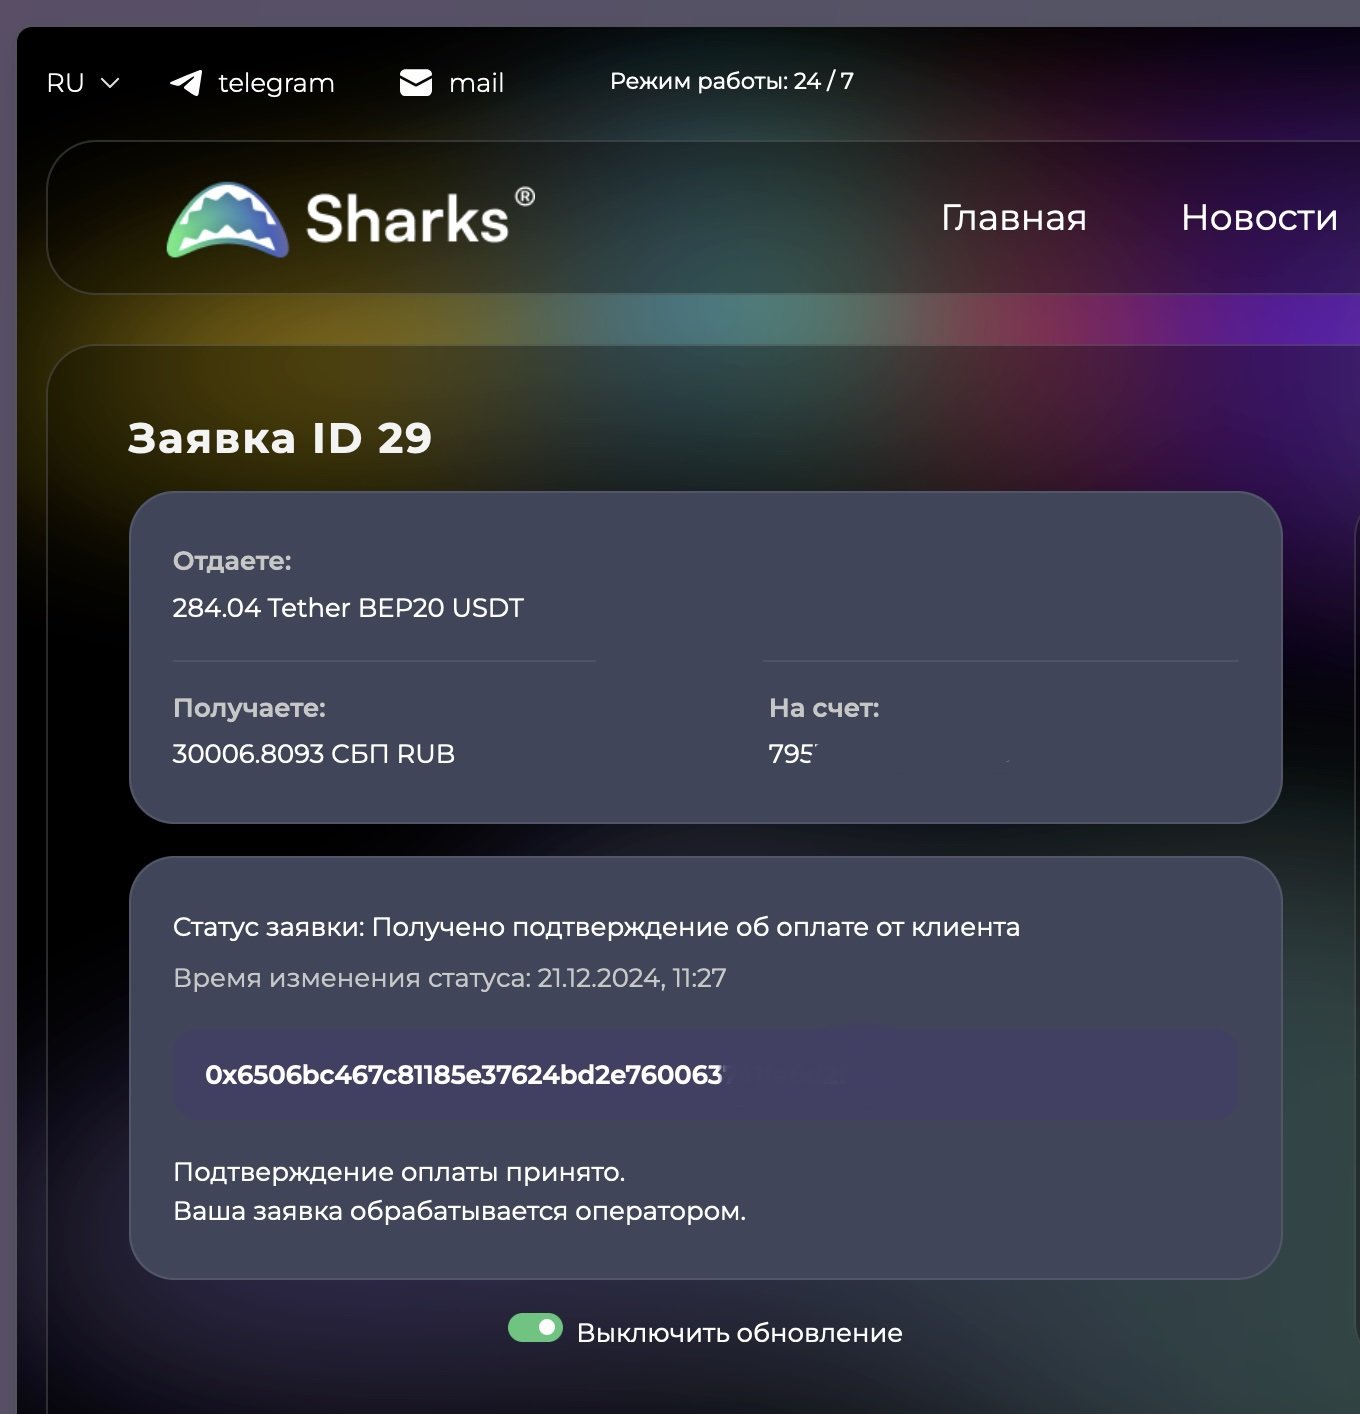
Task: Open the mail contact link
Action: click(452, 83)
